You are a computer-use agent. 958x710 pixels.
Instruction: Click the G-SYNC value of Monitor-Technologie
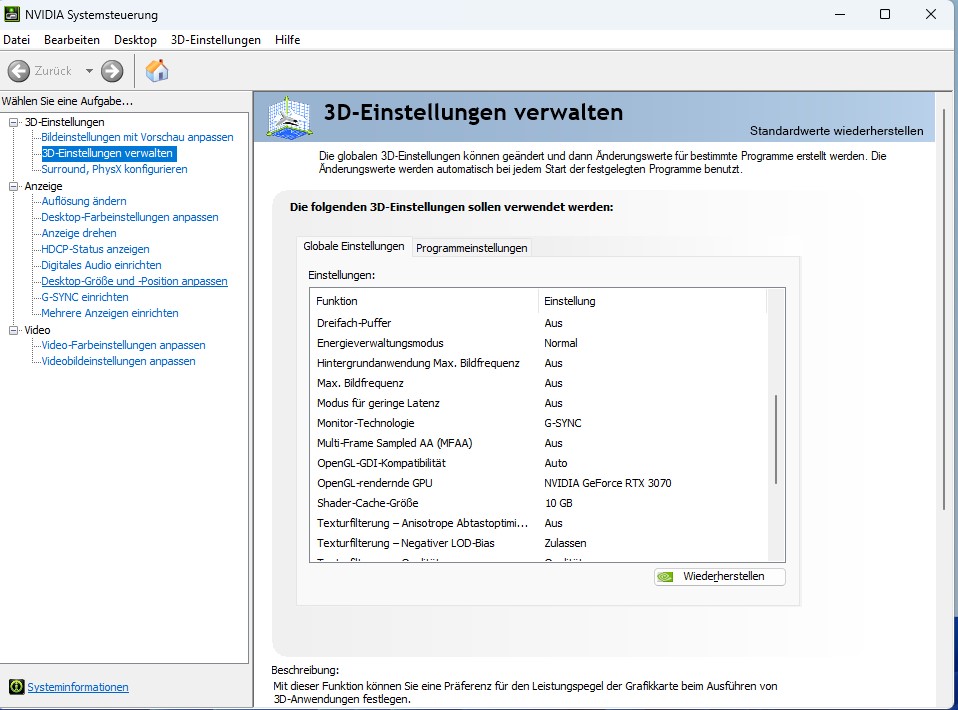click(563, 423)
